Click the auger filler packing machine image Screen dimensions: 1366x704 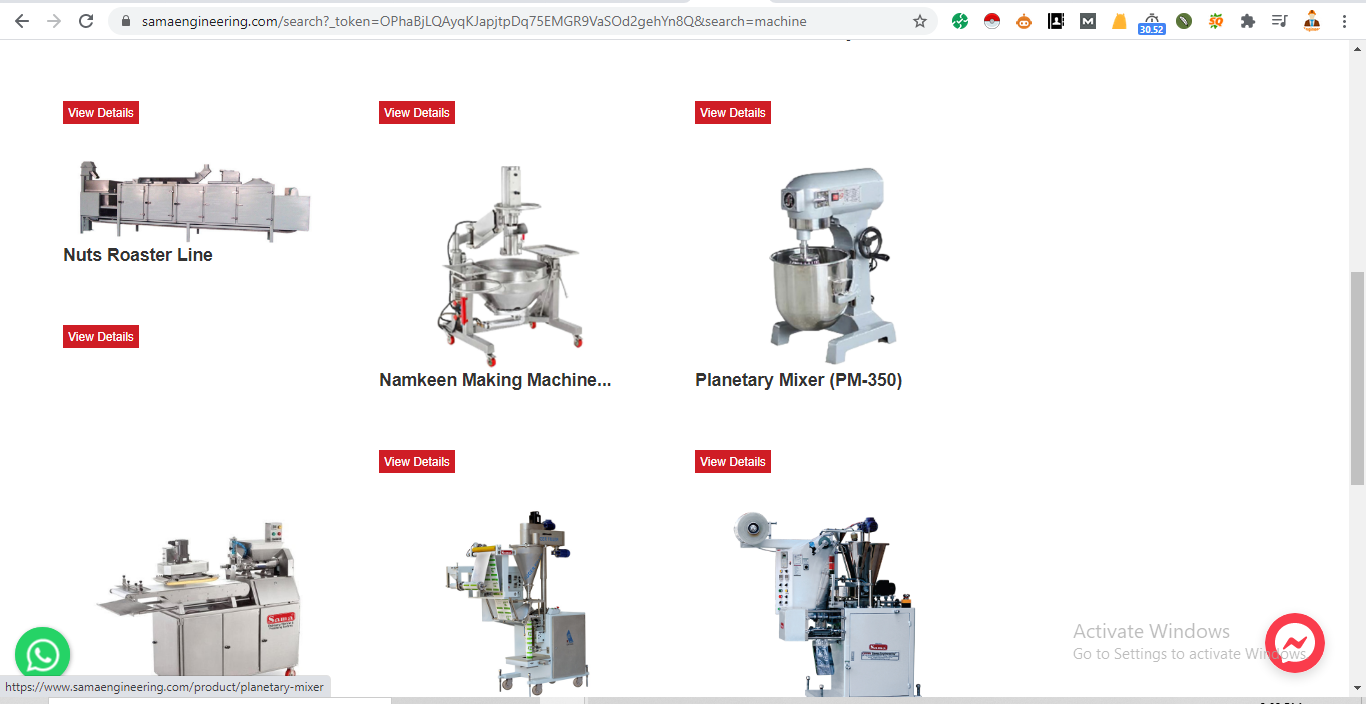point(515,603)
